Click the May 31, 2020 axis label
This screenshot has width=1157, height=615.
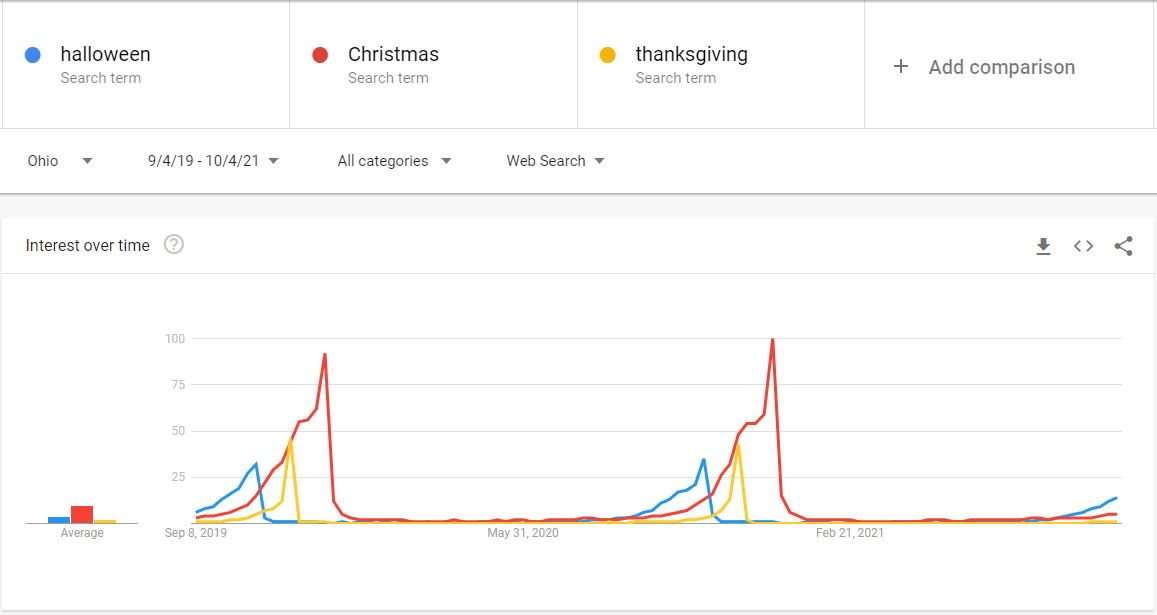[x=523, y=533]
